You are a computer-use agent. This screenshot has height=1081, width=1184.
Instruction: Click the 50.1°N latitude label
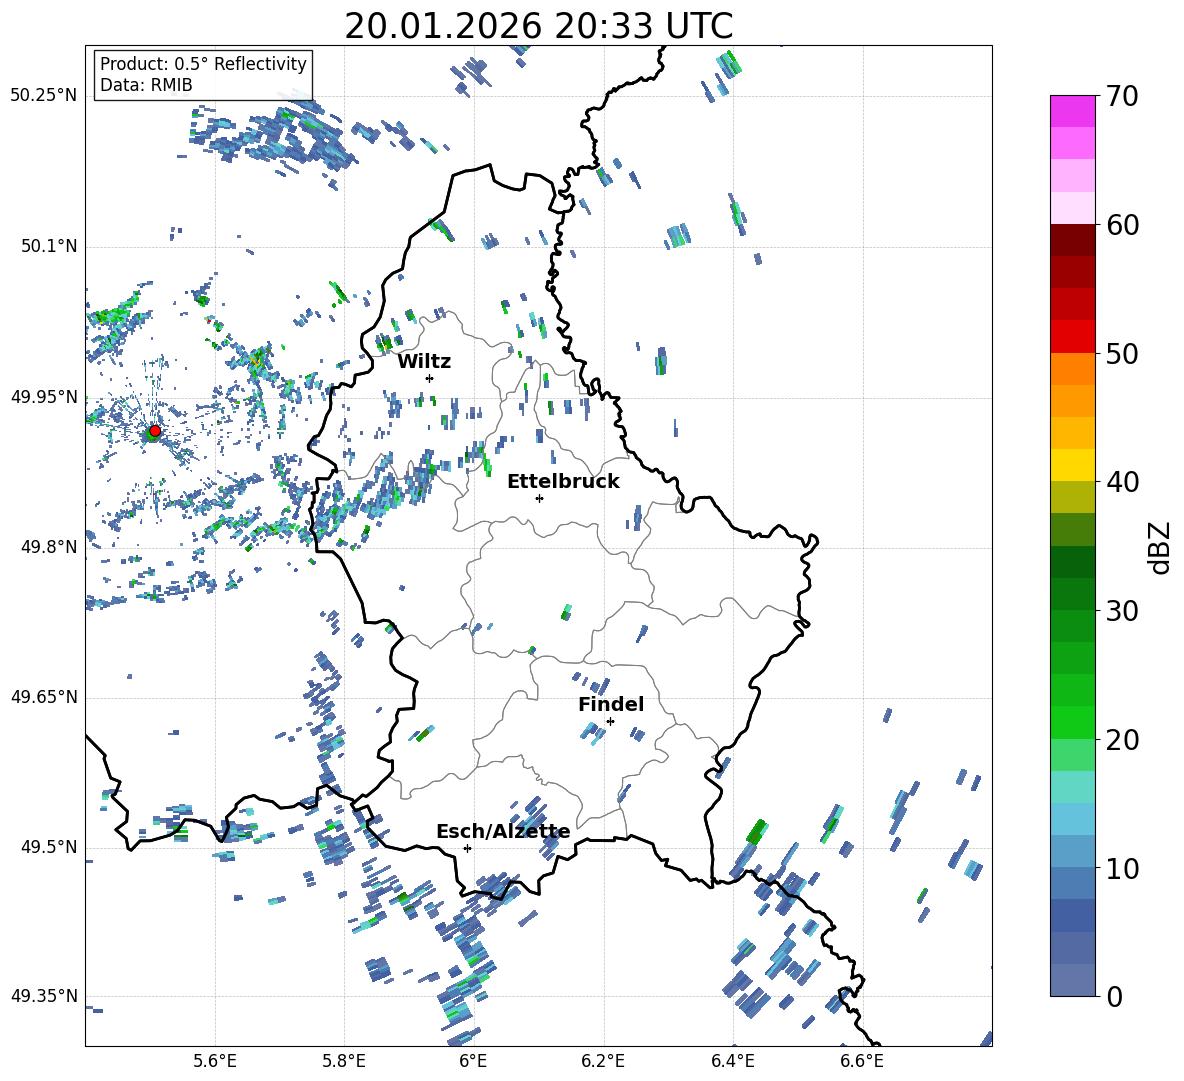[48, 246]
